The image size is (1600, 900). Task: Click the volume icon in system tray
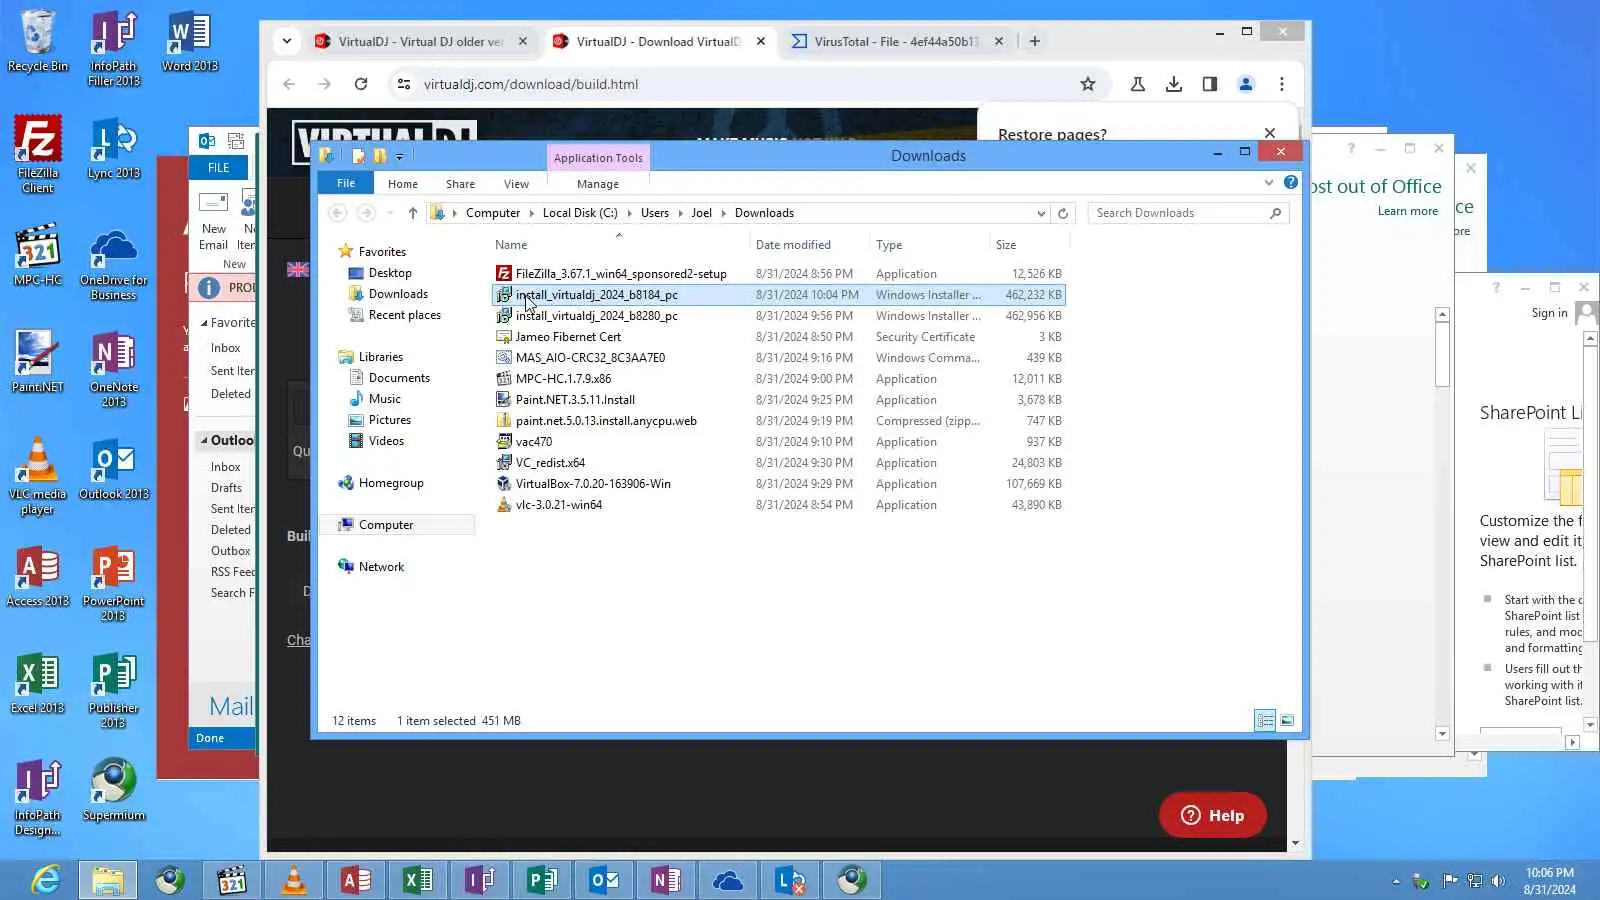(x=1498, y=881)
